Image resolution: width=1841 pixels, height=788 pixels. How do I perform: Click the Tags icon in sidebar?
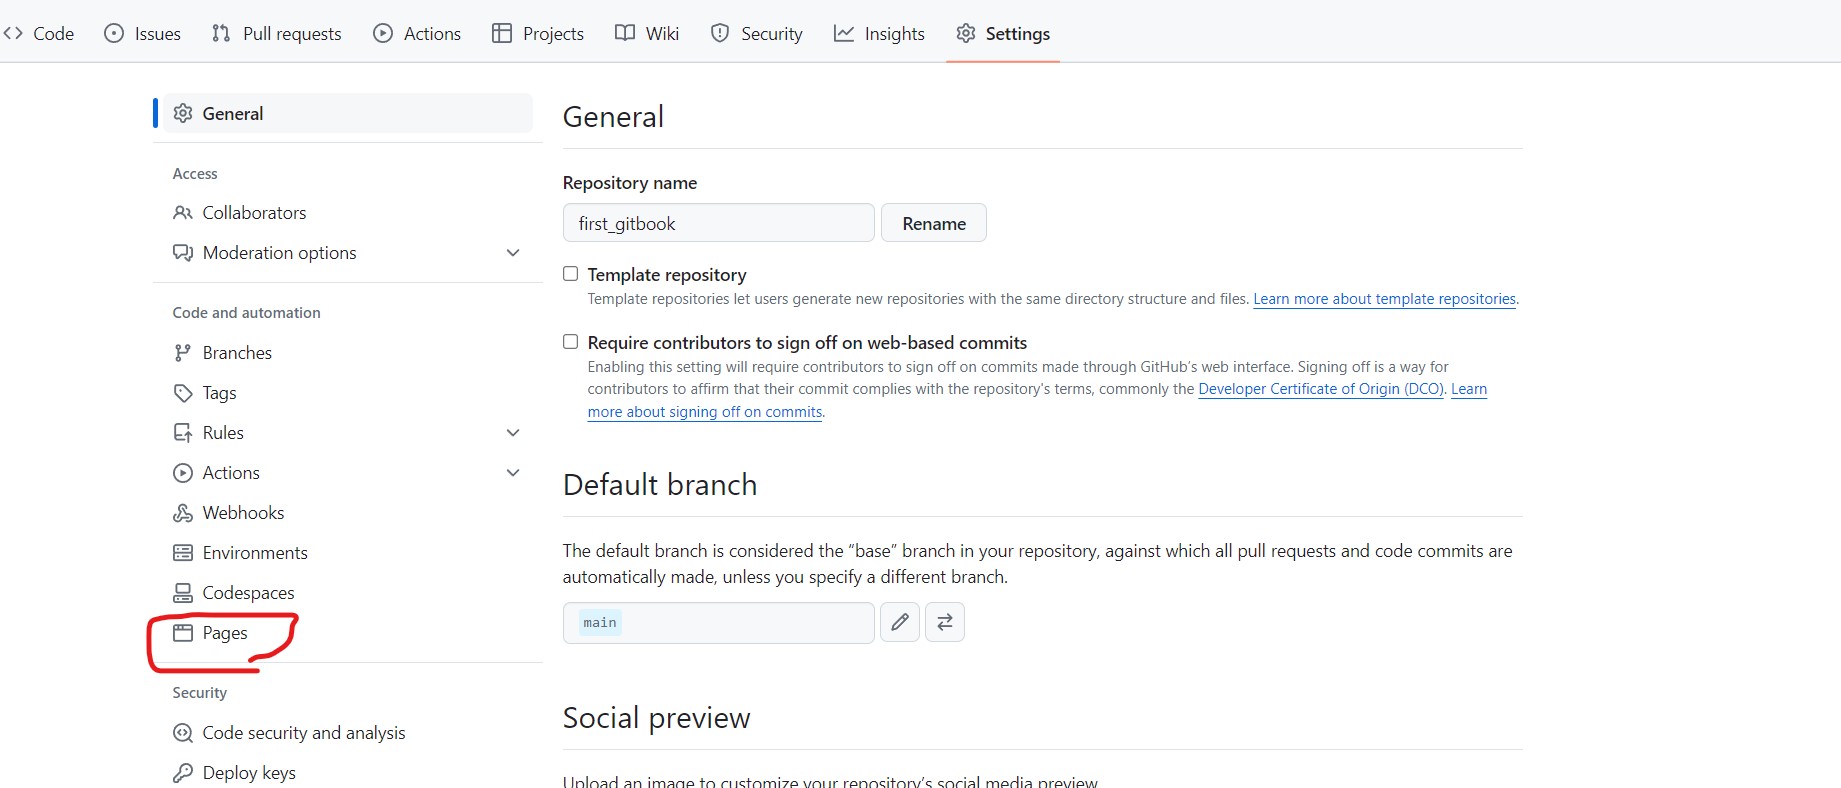click(183, 393)
